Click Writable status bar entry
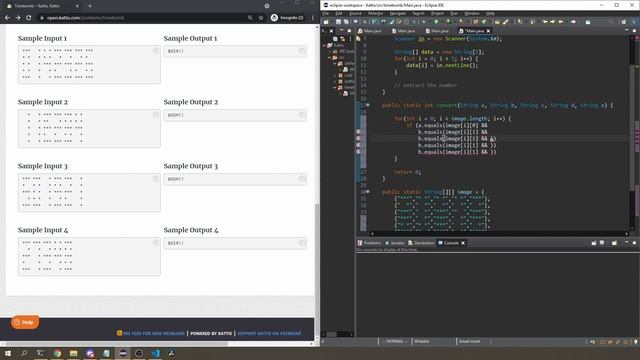Image resolution: width=640 pixels, height=360 pixels. coord(422,341)
